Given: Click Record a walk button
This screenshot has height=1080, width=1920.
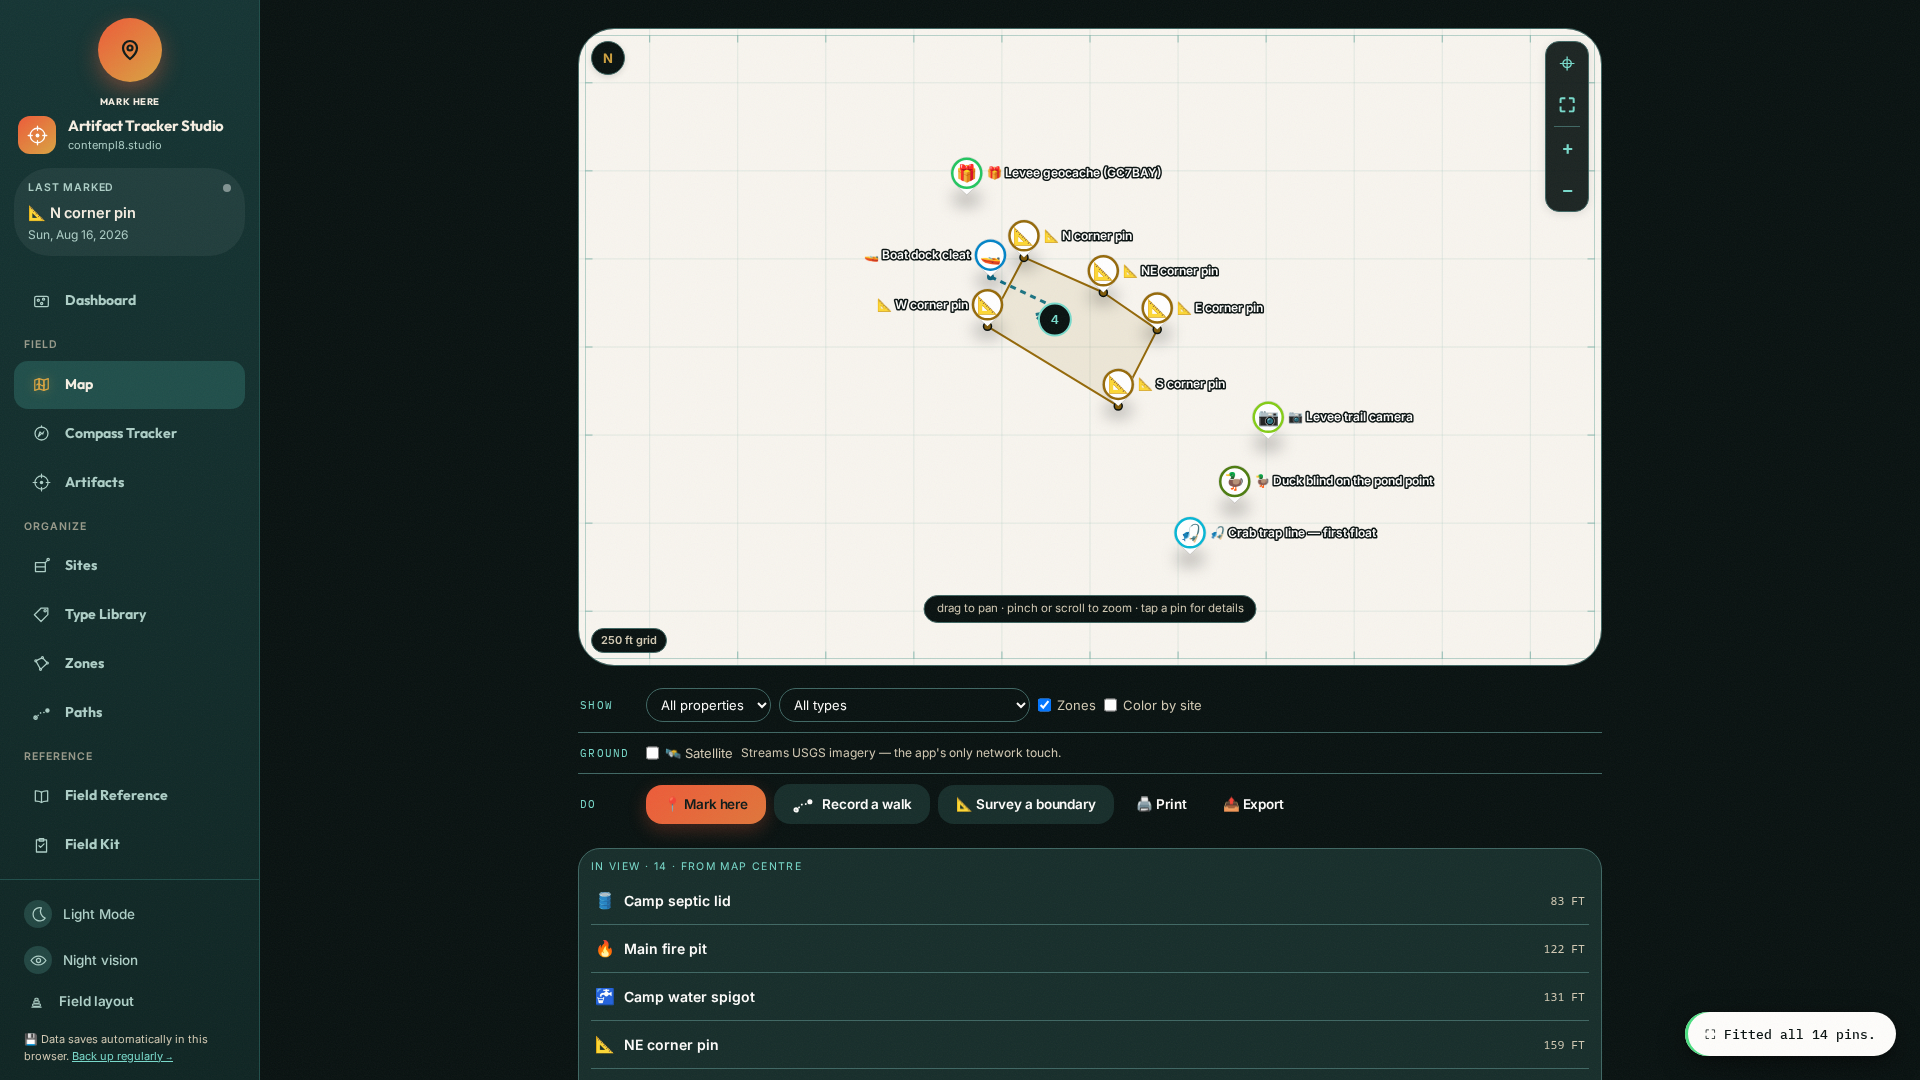Looking at the screenshot, I should (852, 804).
